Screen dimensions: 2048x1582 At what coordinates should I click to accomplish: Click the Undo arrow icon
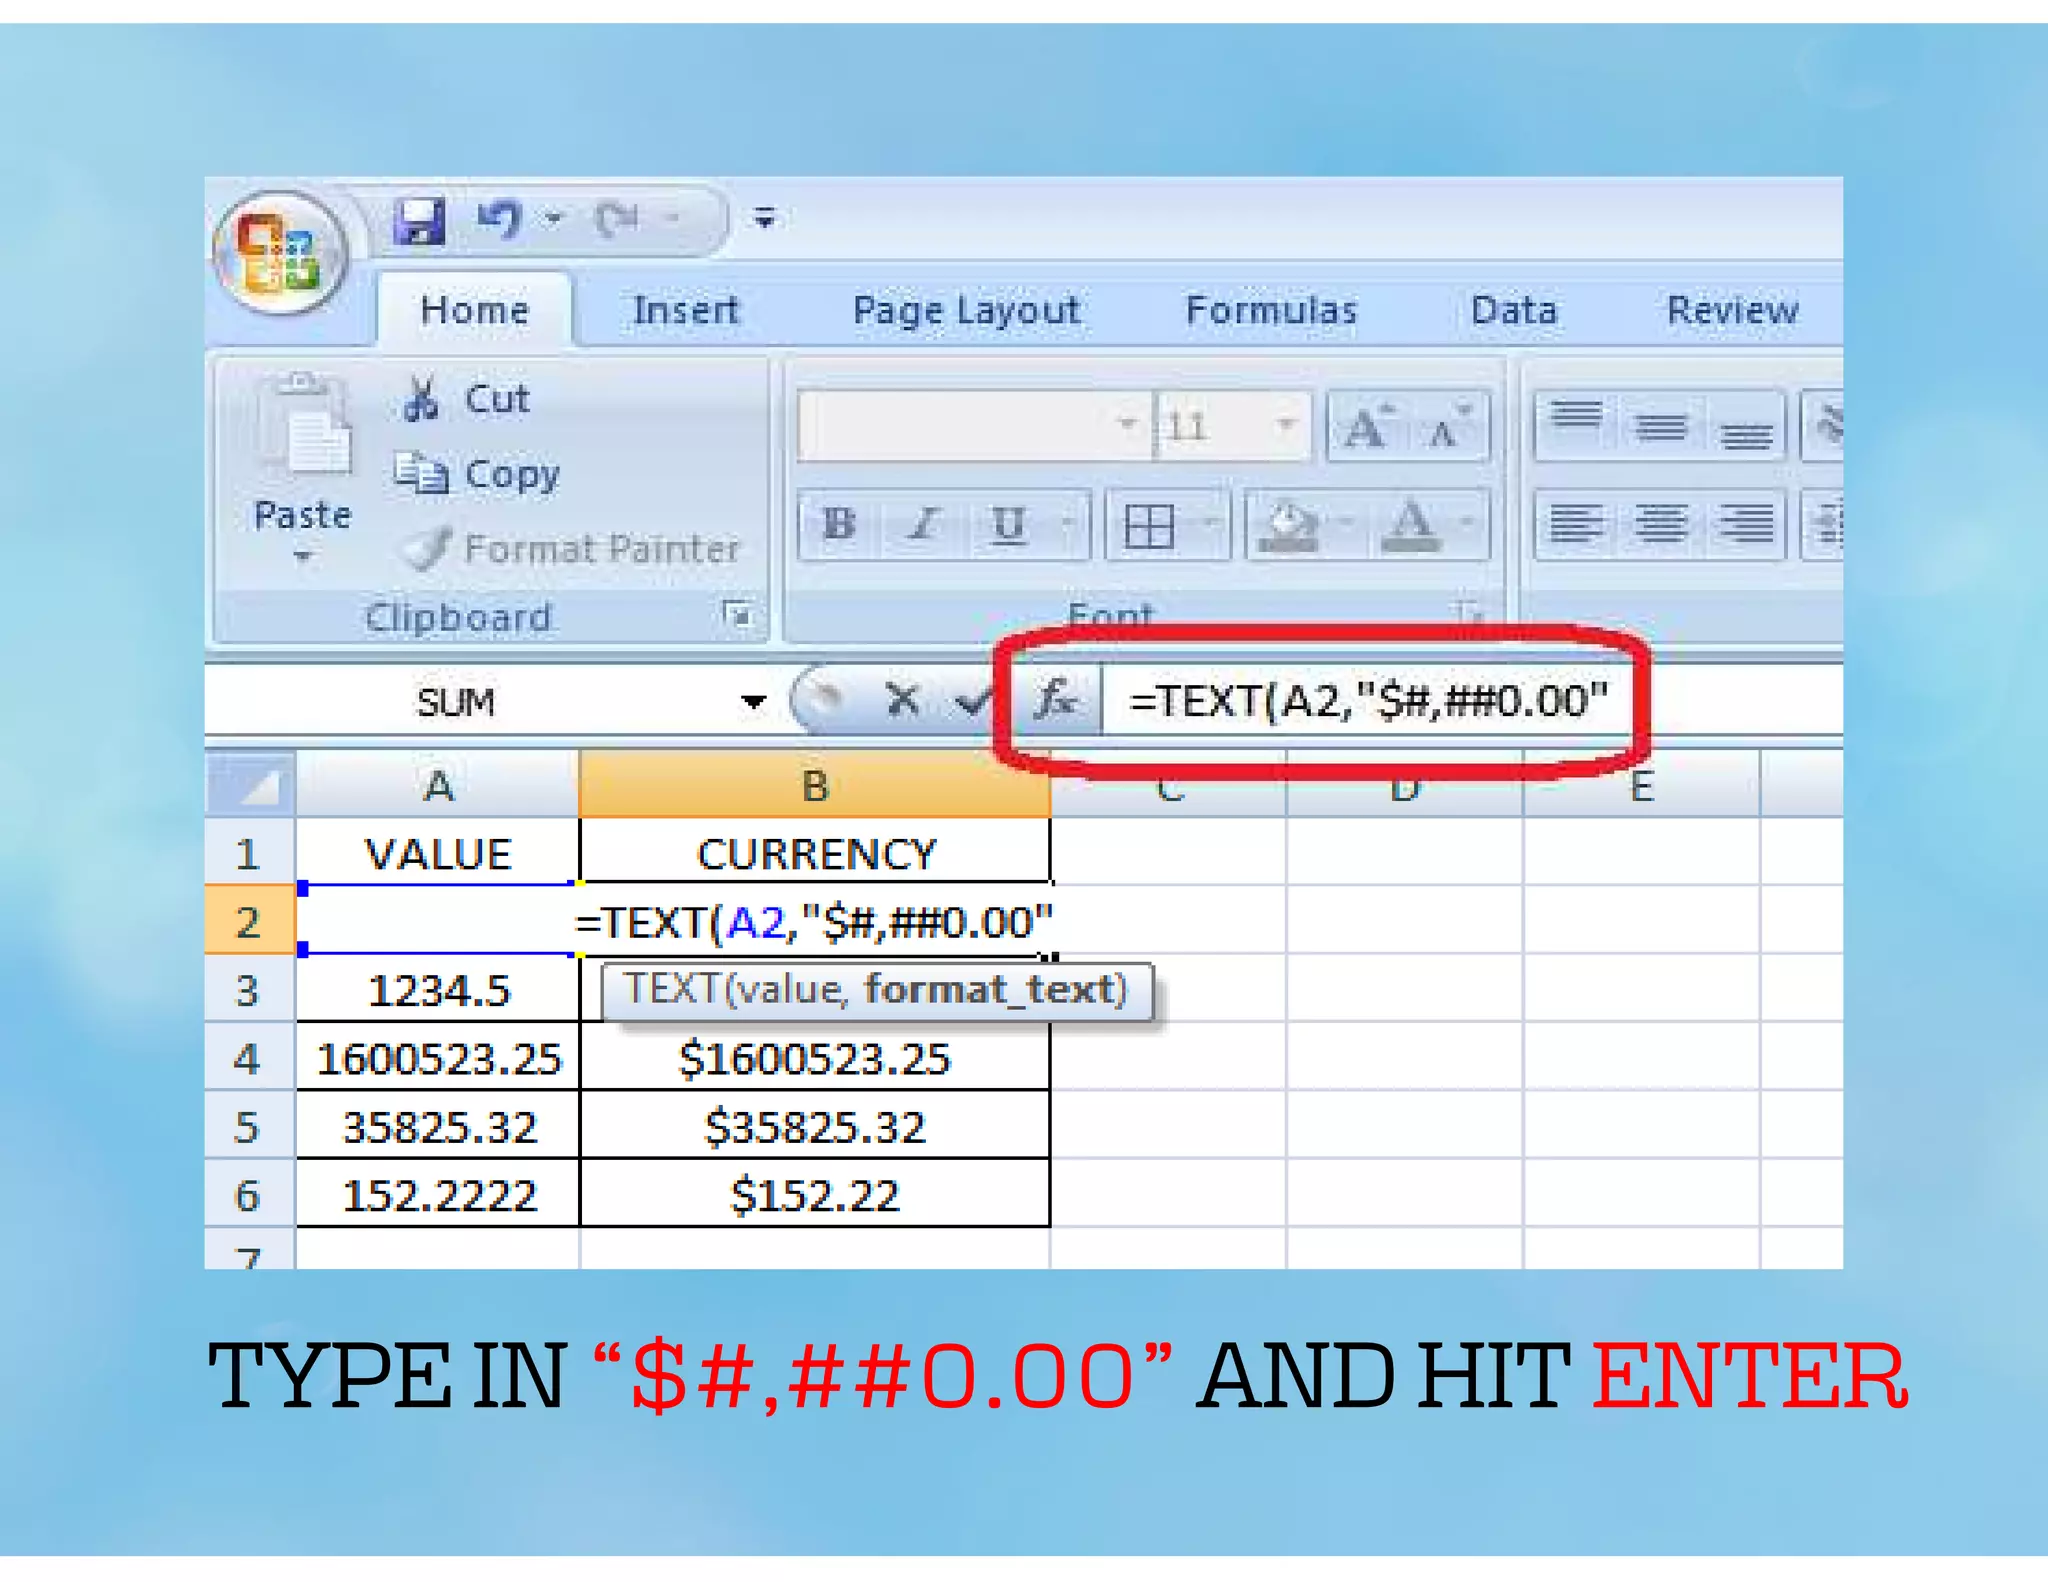(500, 219)
